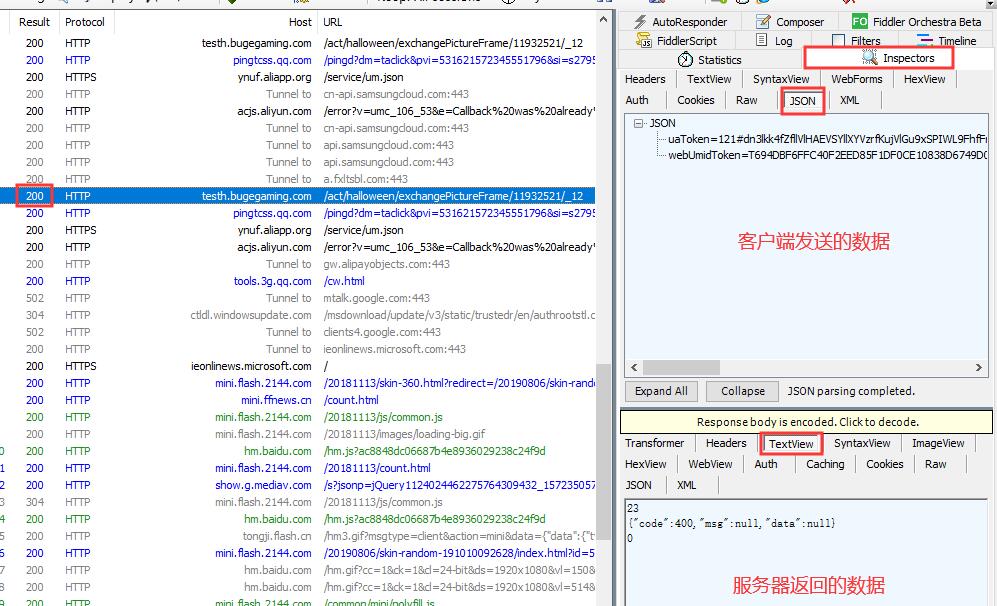Select the a.fxltsbl.com:443 tunnel session
The width and height of the screenshot is (997, 606).
click(298, 179)
